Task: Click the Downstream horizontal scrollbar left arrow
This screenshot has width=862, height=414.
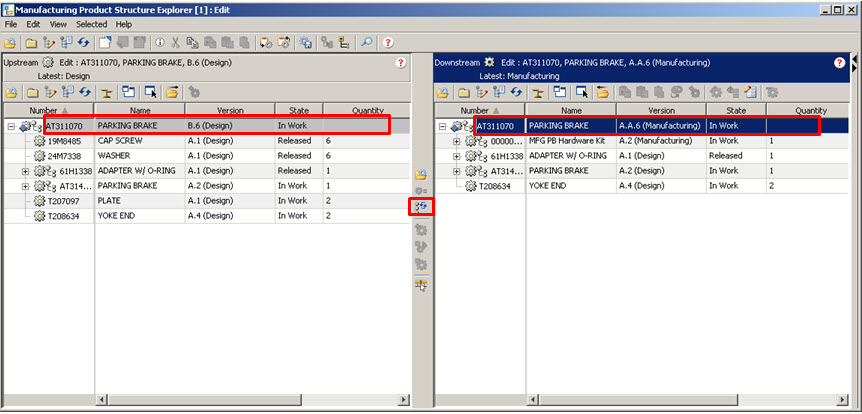Action: [531, 400]
